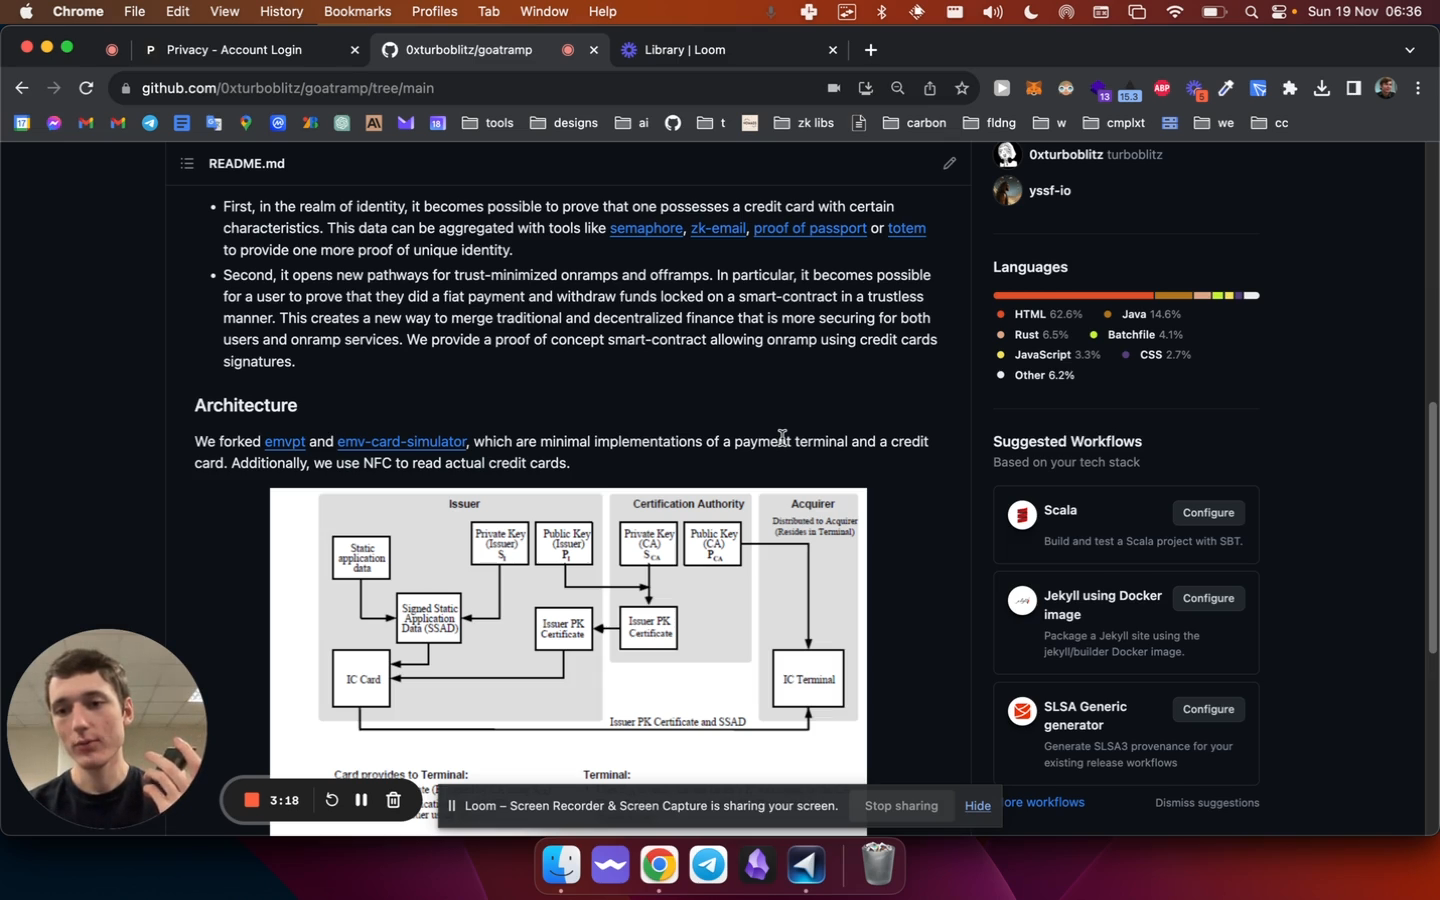Image resolution: width=1440 pixels, height=900 pixels.
Task: Open the History menu
Action: pos(281,11)
